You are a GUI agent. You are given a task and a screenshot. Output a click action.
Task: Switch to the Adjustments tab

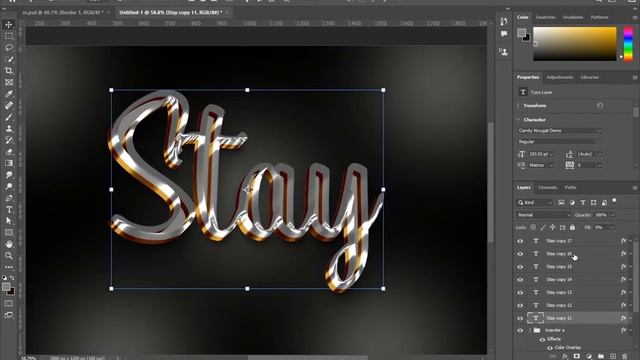(560, 77)
